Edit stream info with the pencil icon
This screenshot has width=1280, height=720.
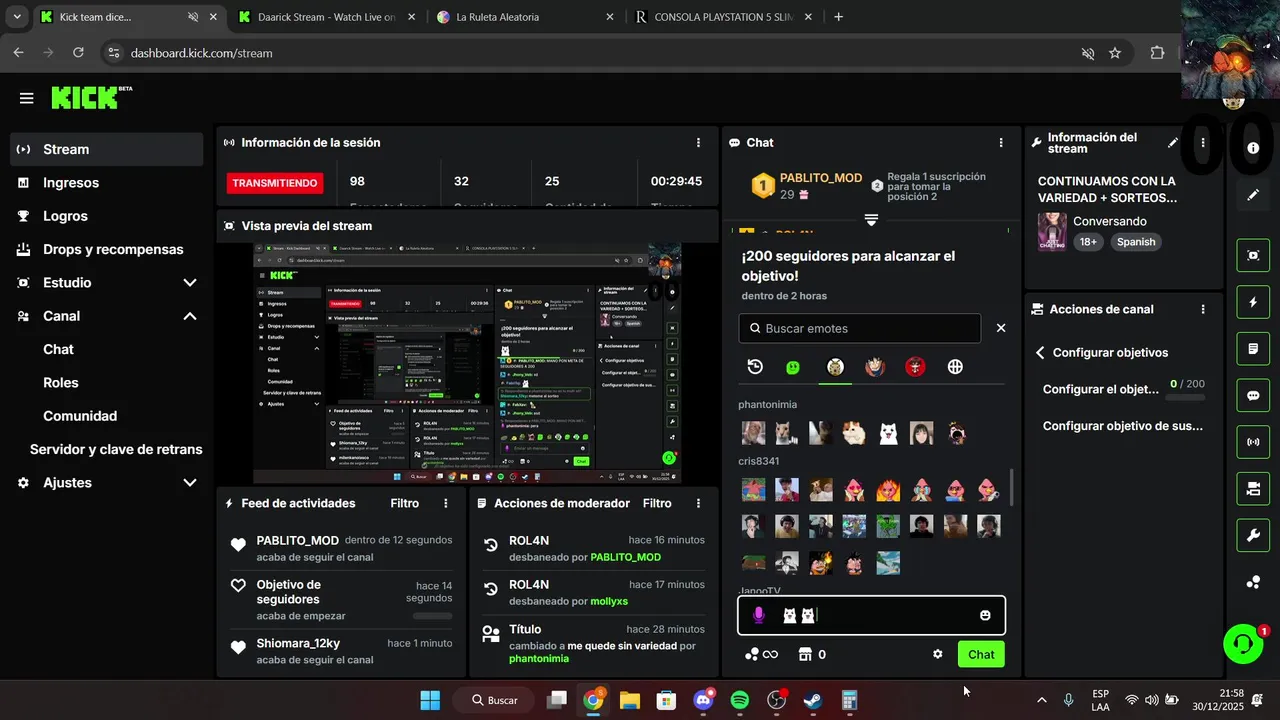[1173, 143]
